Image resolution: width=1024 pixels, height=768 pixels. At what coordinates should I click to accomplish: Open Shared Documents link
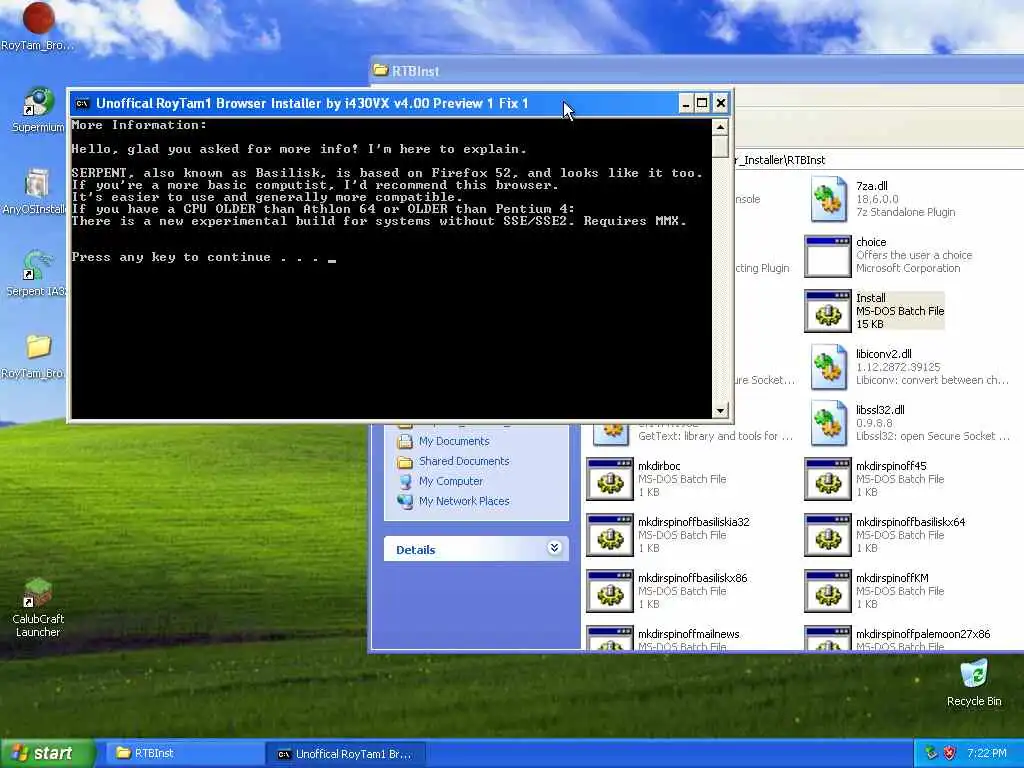tap(464, 461)
